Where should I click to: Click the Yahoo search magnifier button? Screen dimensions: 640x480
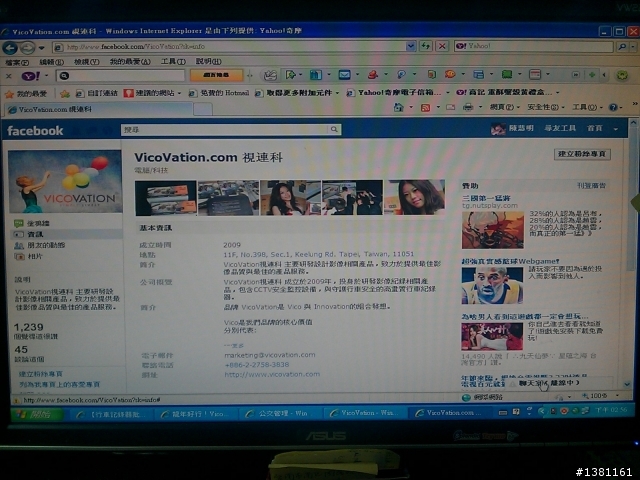pos(622,47)
